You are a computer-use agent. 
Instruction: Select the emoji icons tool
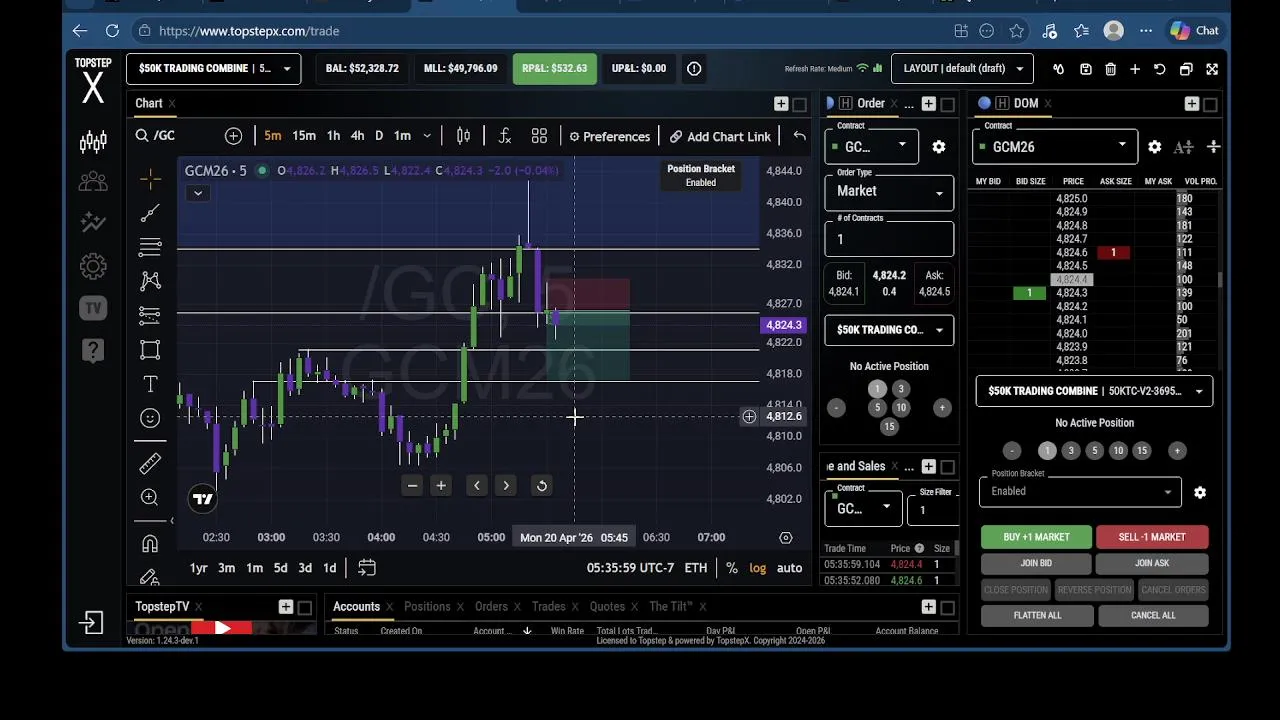[x=150, y=418]
